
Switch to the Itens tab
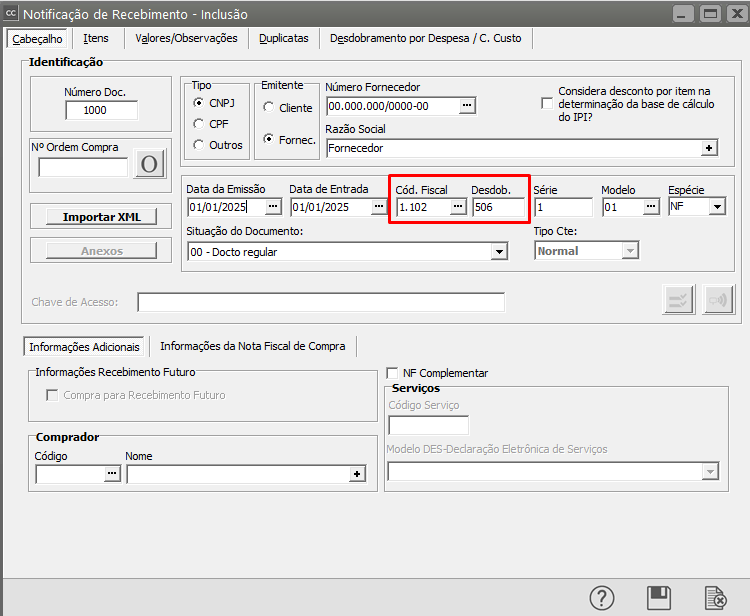pyautogui.click(x=96, y=38)
